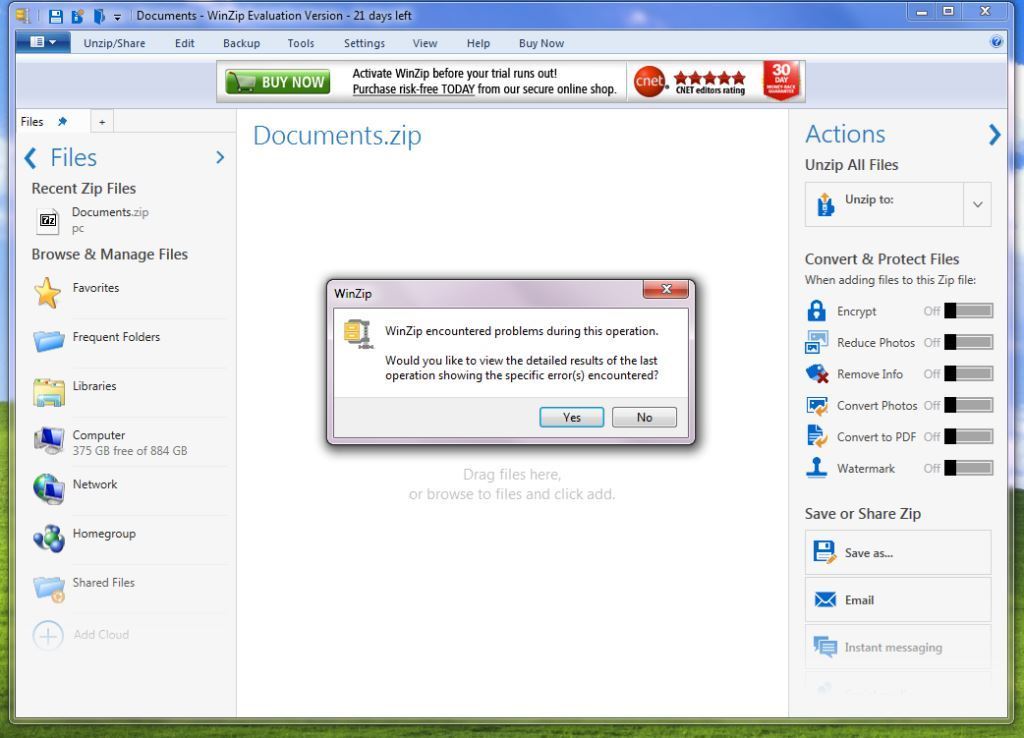The height and width of the screenshot is (738, 1024).
Task: Click the green BUY NOW banner button
Action: (278, 82)
